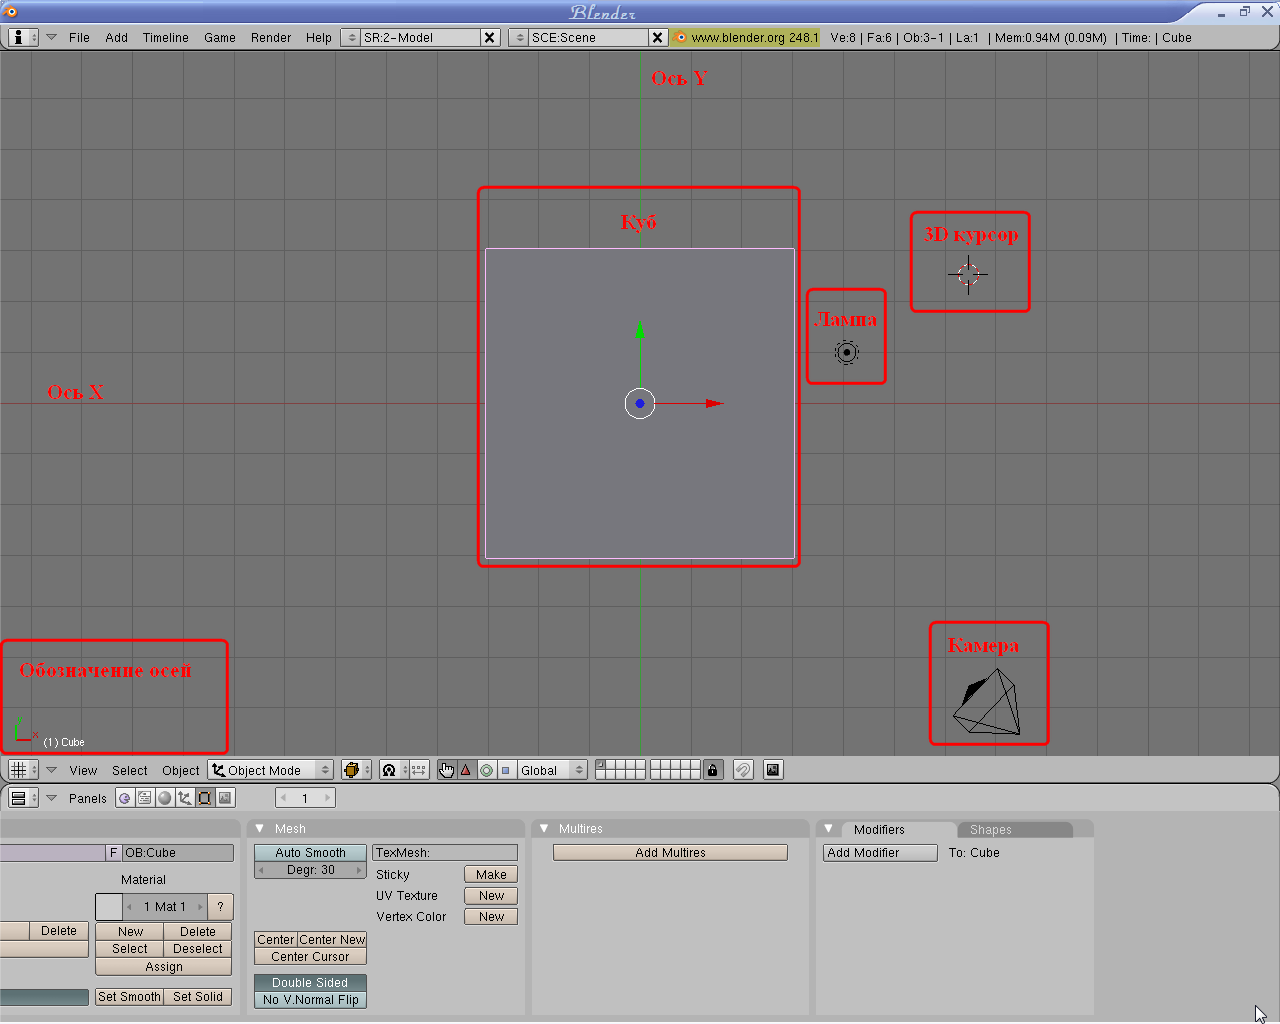The image size is (1280, 1024).
Task: Click the layer lock padlock icon
Action: click(x=712, y=770)
